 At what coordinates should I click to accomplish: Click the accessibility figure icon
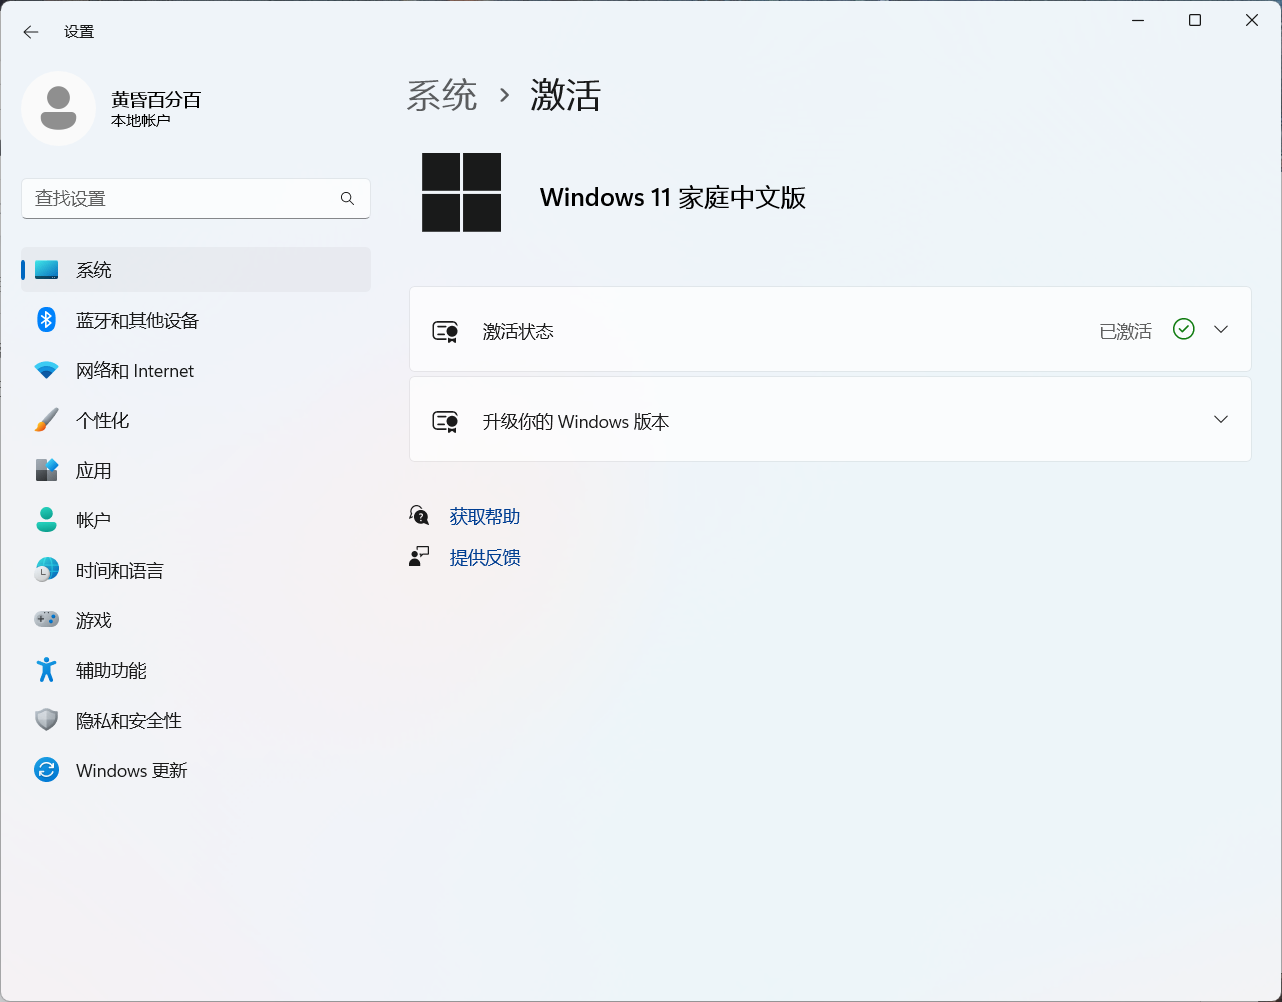47,670
